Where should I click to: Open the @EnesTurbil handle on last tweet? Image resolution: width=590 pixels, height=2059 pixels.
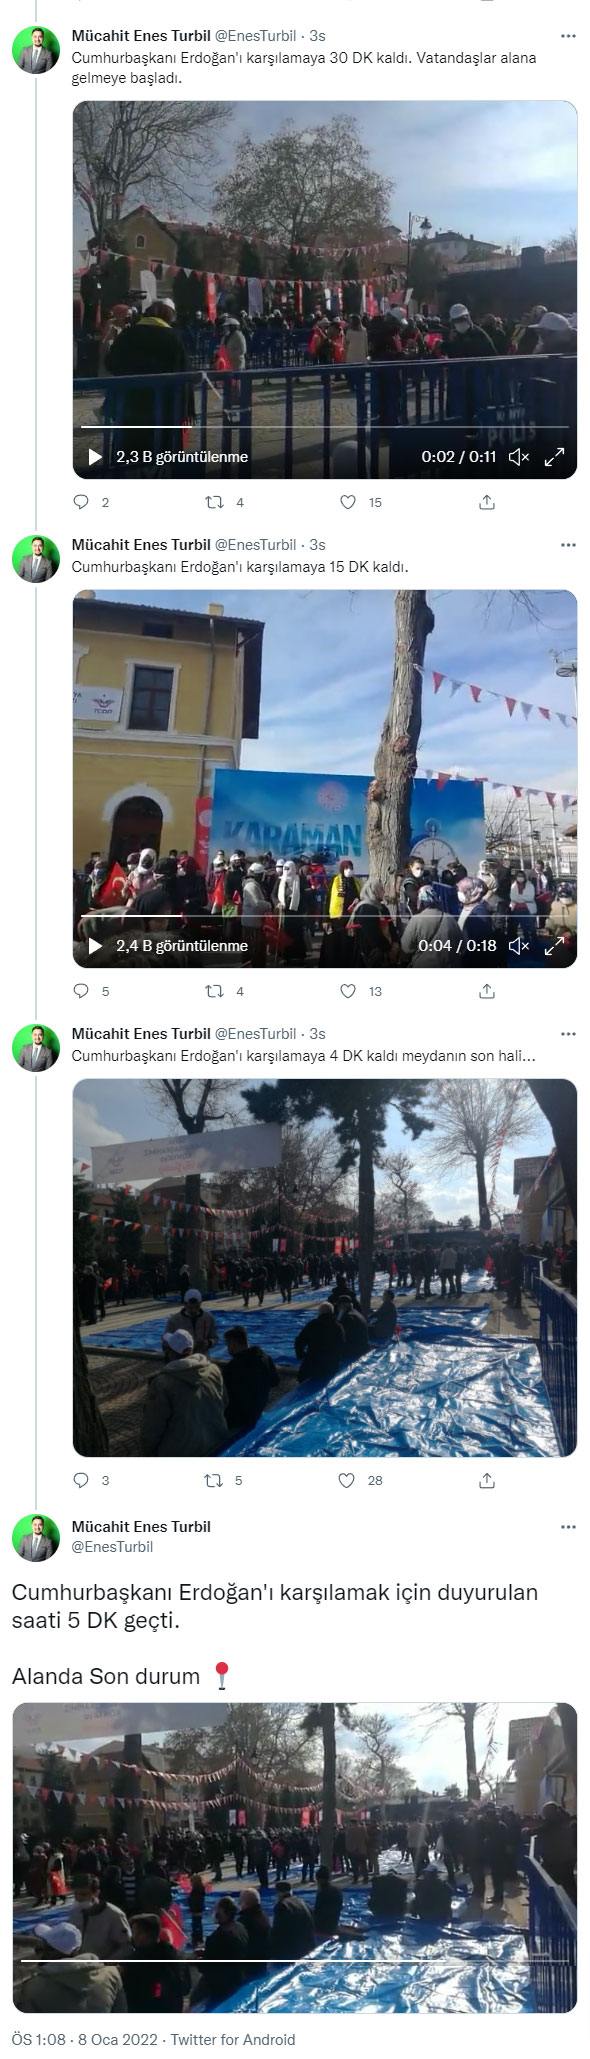click(x=112, y=1546)
